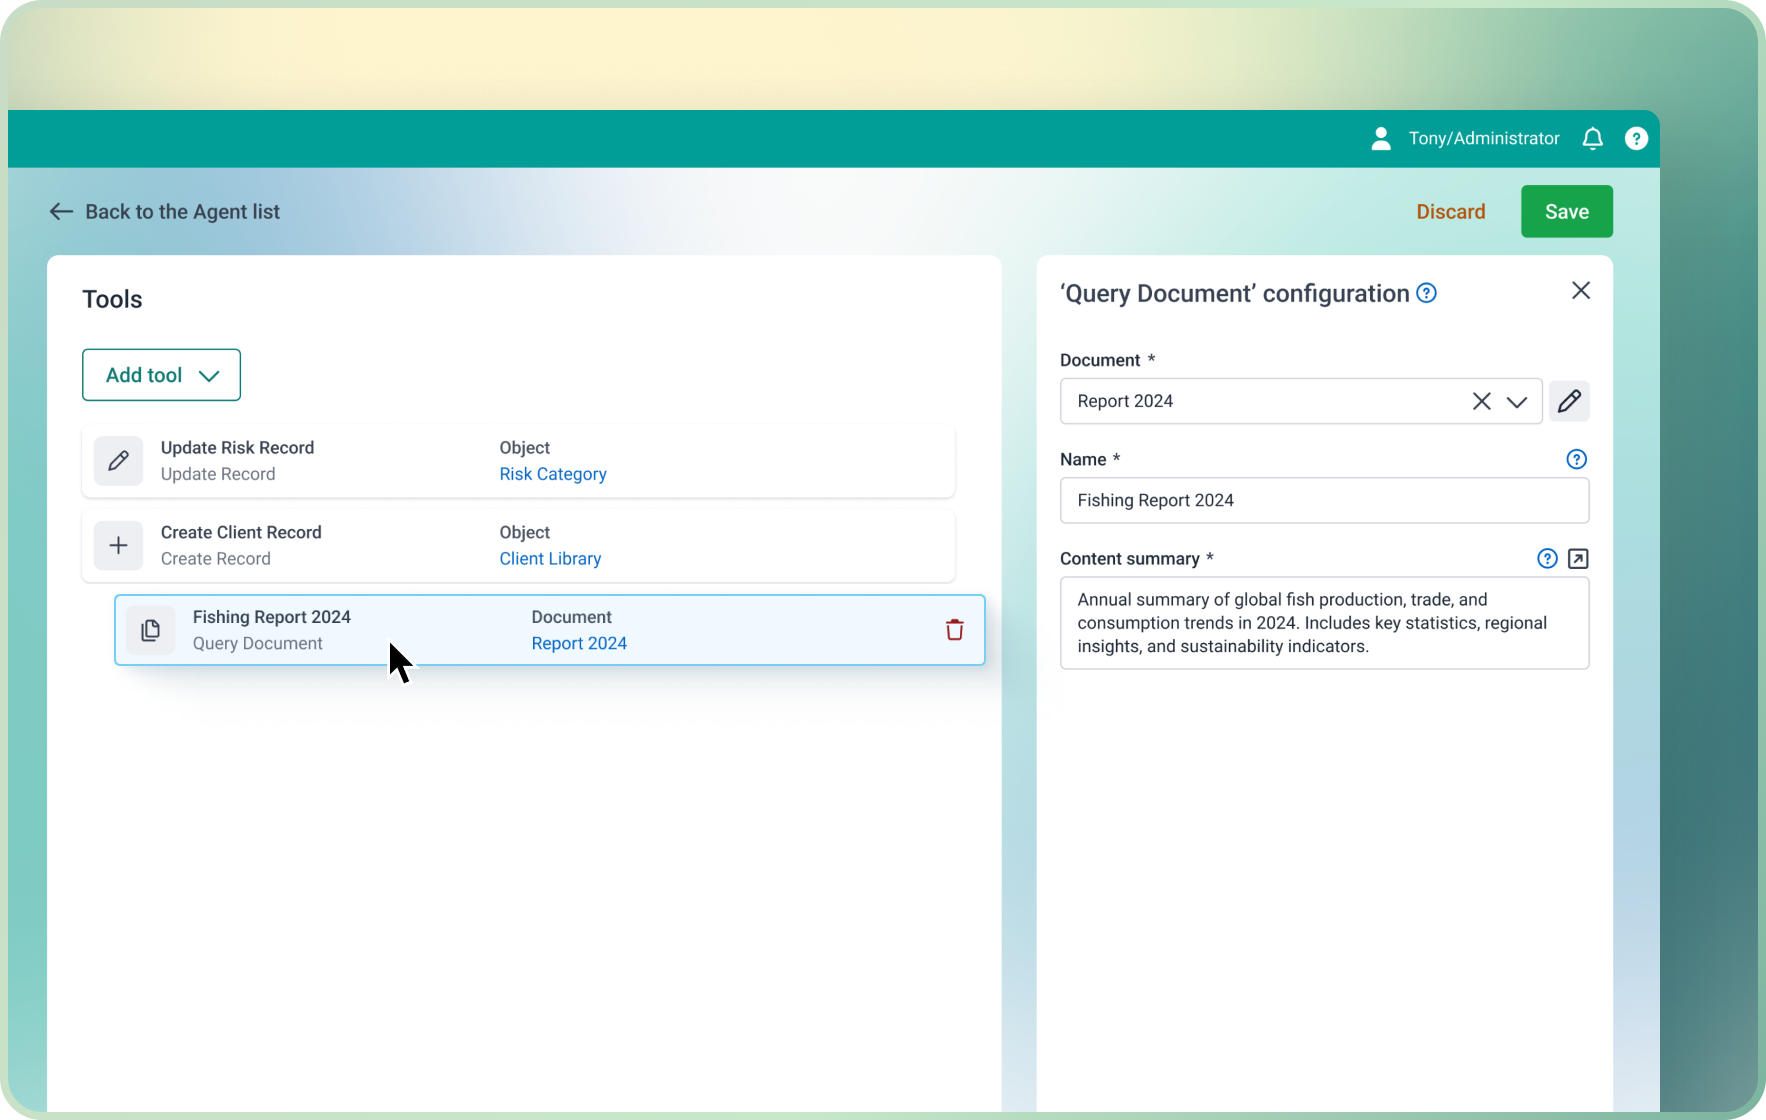This screenshot has width=1766, height=1120.
Task: Expand the Content summary editor
Action: (x=1578, y=559)
